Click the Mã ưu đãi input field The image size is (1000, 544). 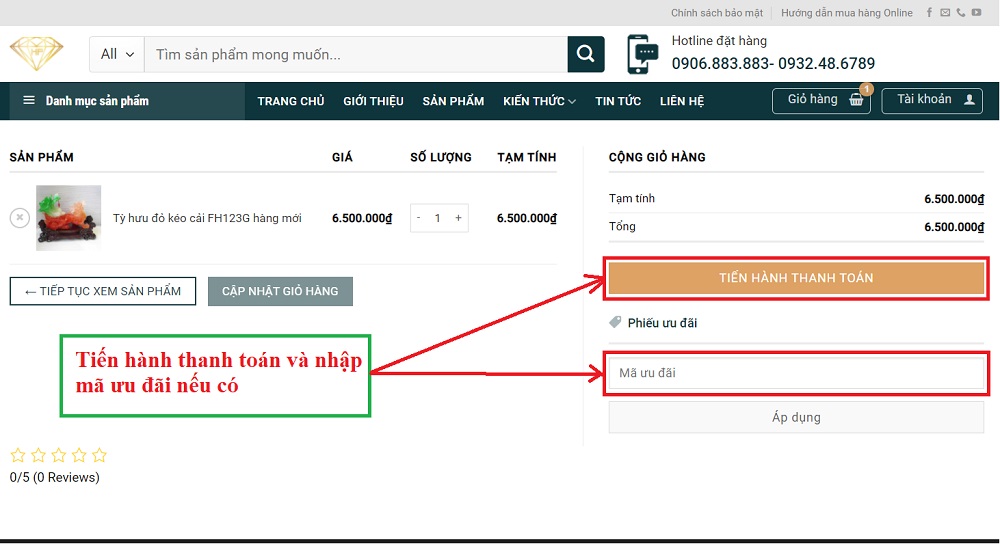(x=796, y=373)
